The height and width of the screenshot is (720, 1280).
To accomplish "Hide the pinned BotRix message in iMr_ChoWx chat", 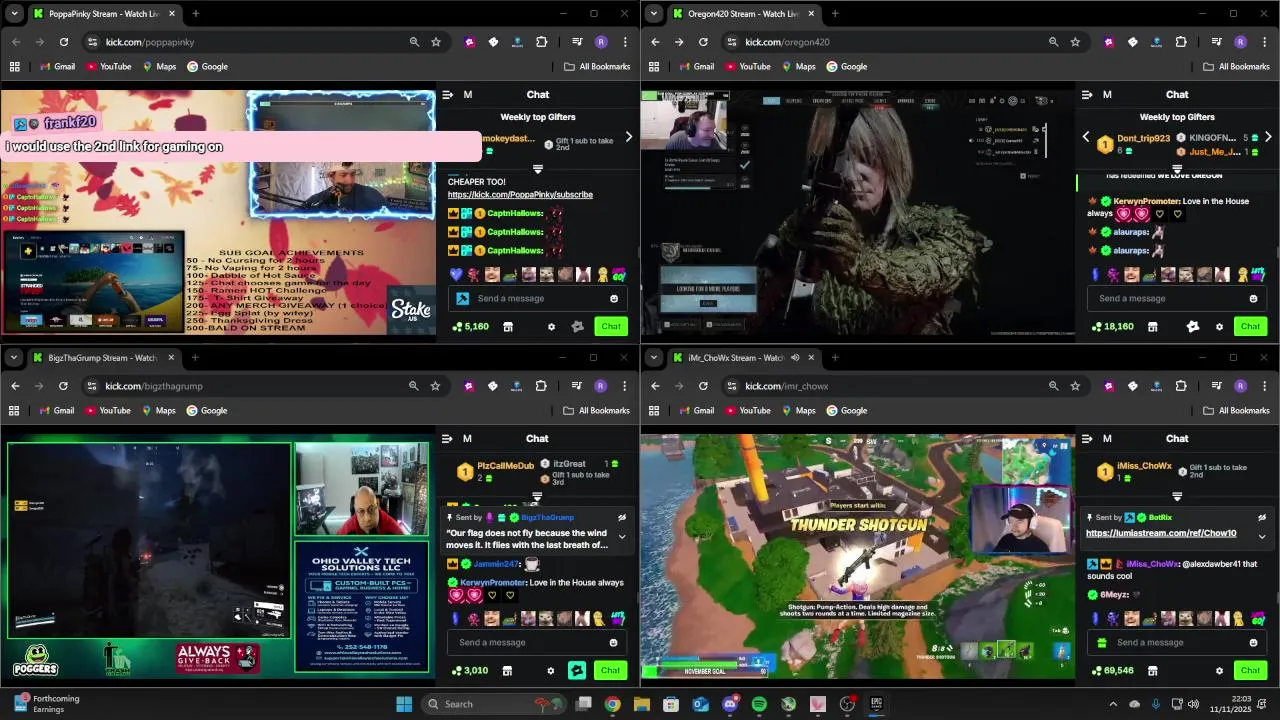I will [1261, 517].
